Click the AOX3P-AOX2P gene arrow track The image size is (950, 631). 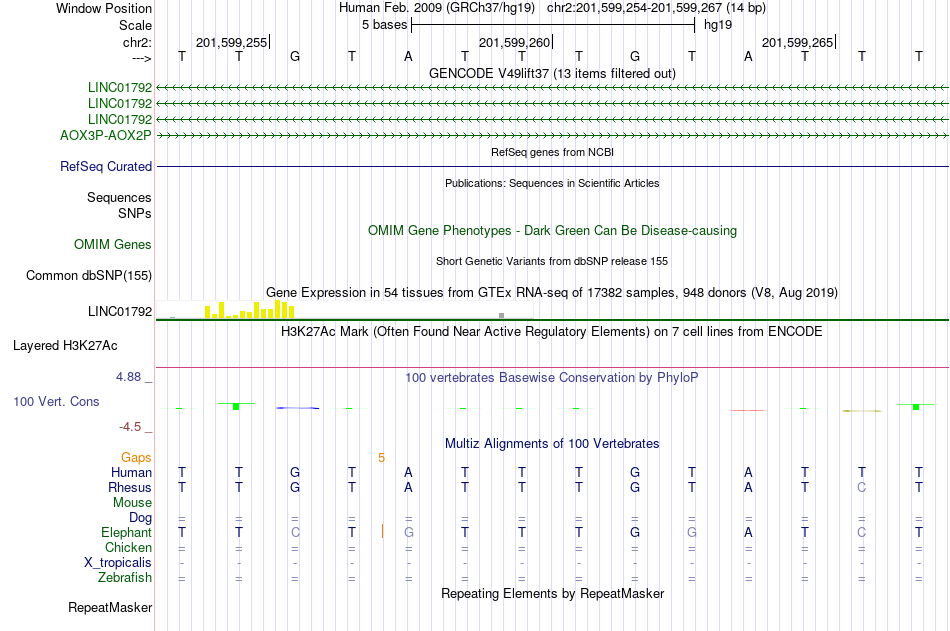(552, 135)
